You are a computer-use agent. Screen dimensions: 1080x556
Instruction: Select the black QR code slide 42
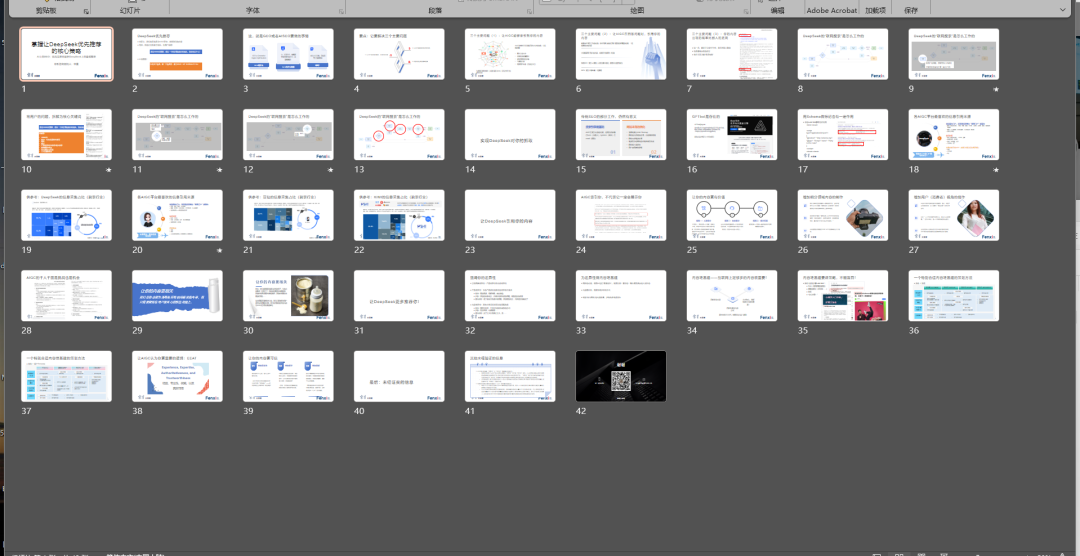pyautogui.click(x=620, y=376)
